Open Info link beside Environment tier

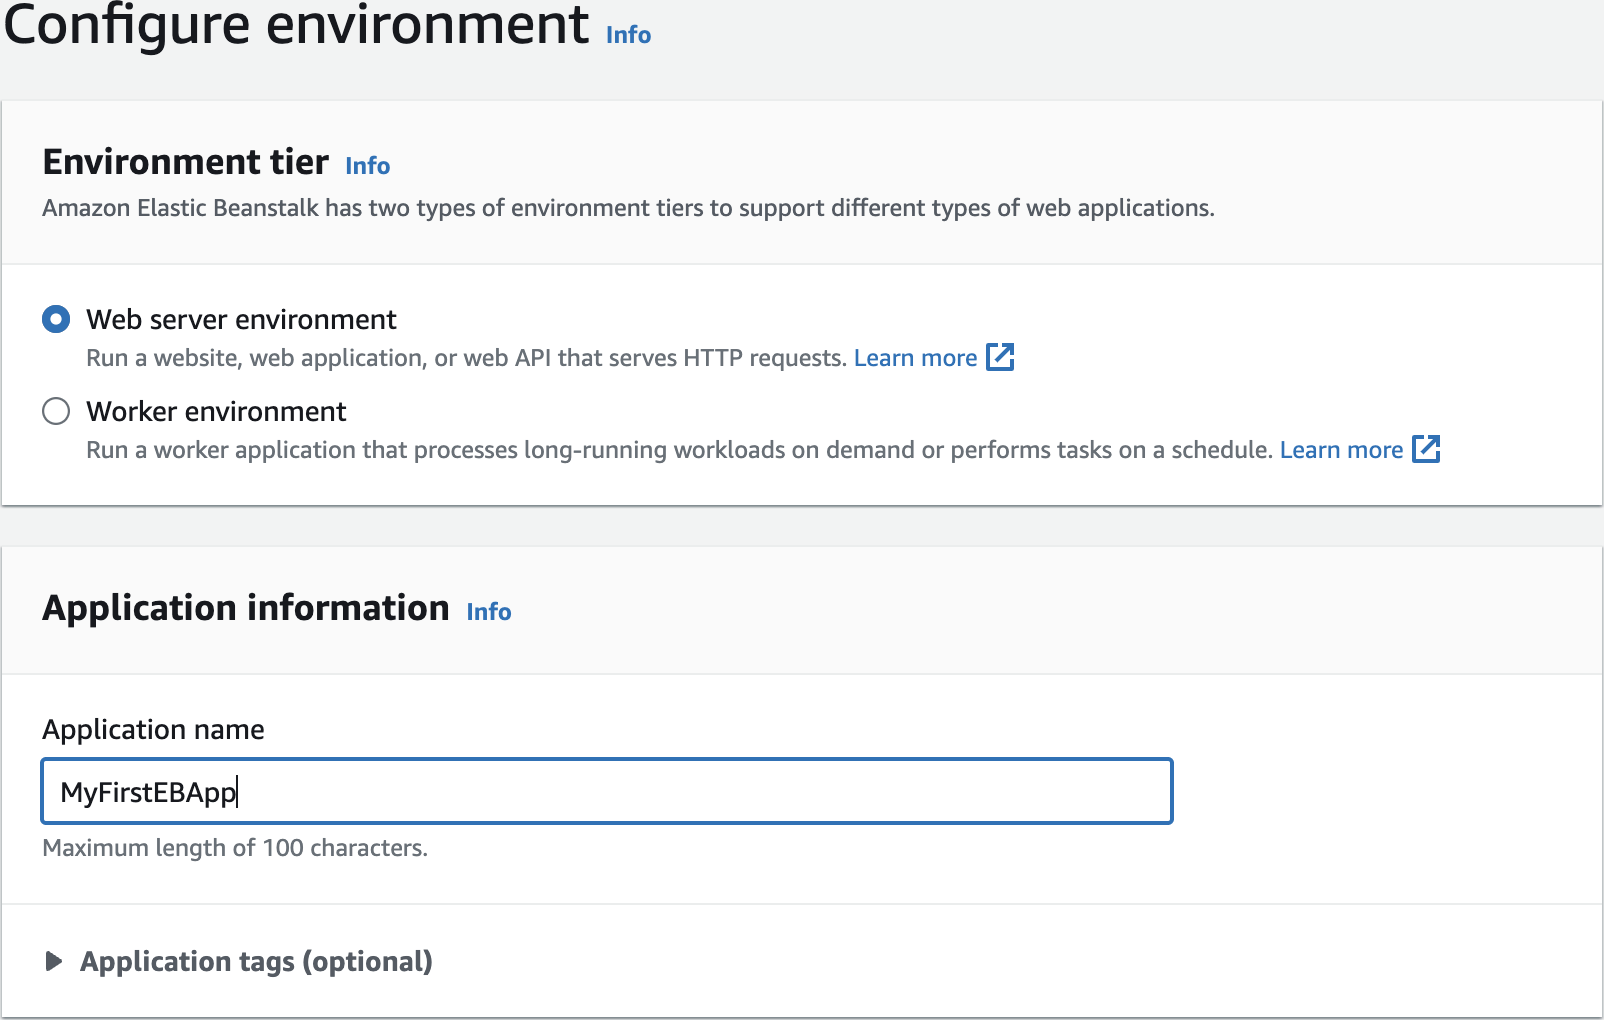[367, 166]
